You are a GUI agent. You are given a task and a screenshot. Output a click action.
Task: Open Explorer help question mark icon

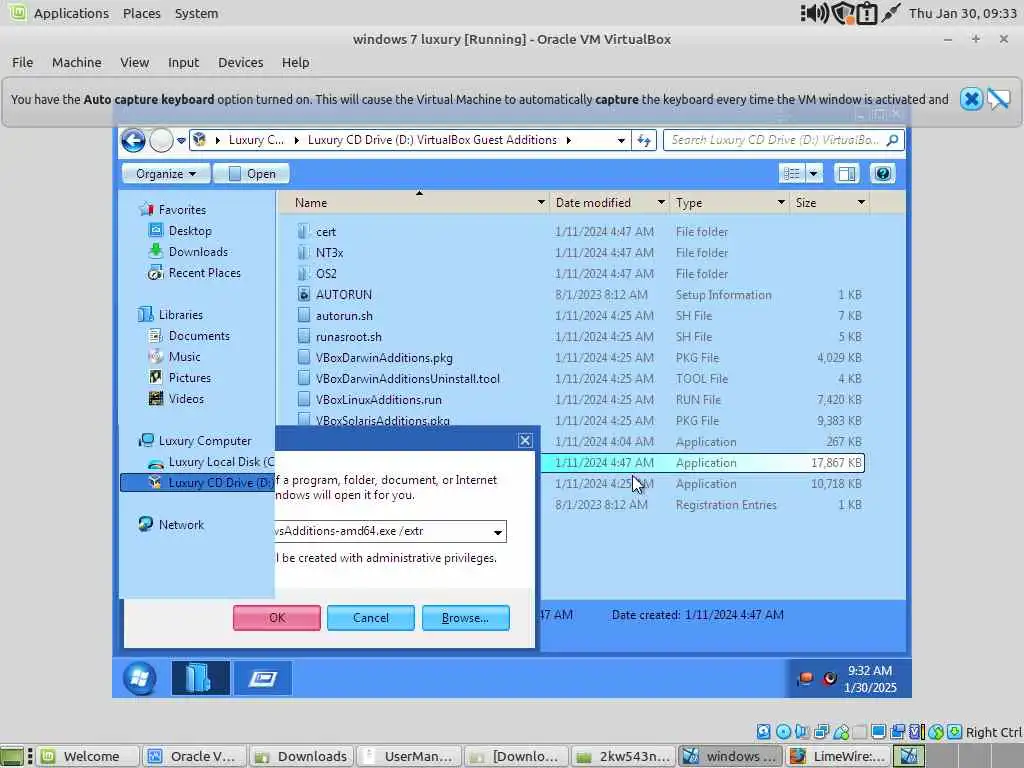(x=882, y=174)
